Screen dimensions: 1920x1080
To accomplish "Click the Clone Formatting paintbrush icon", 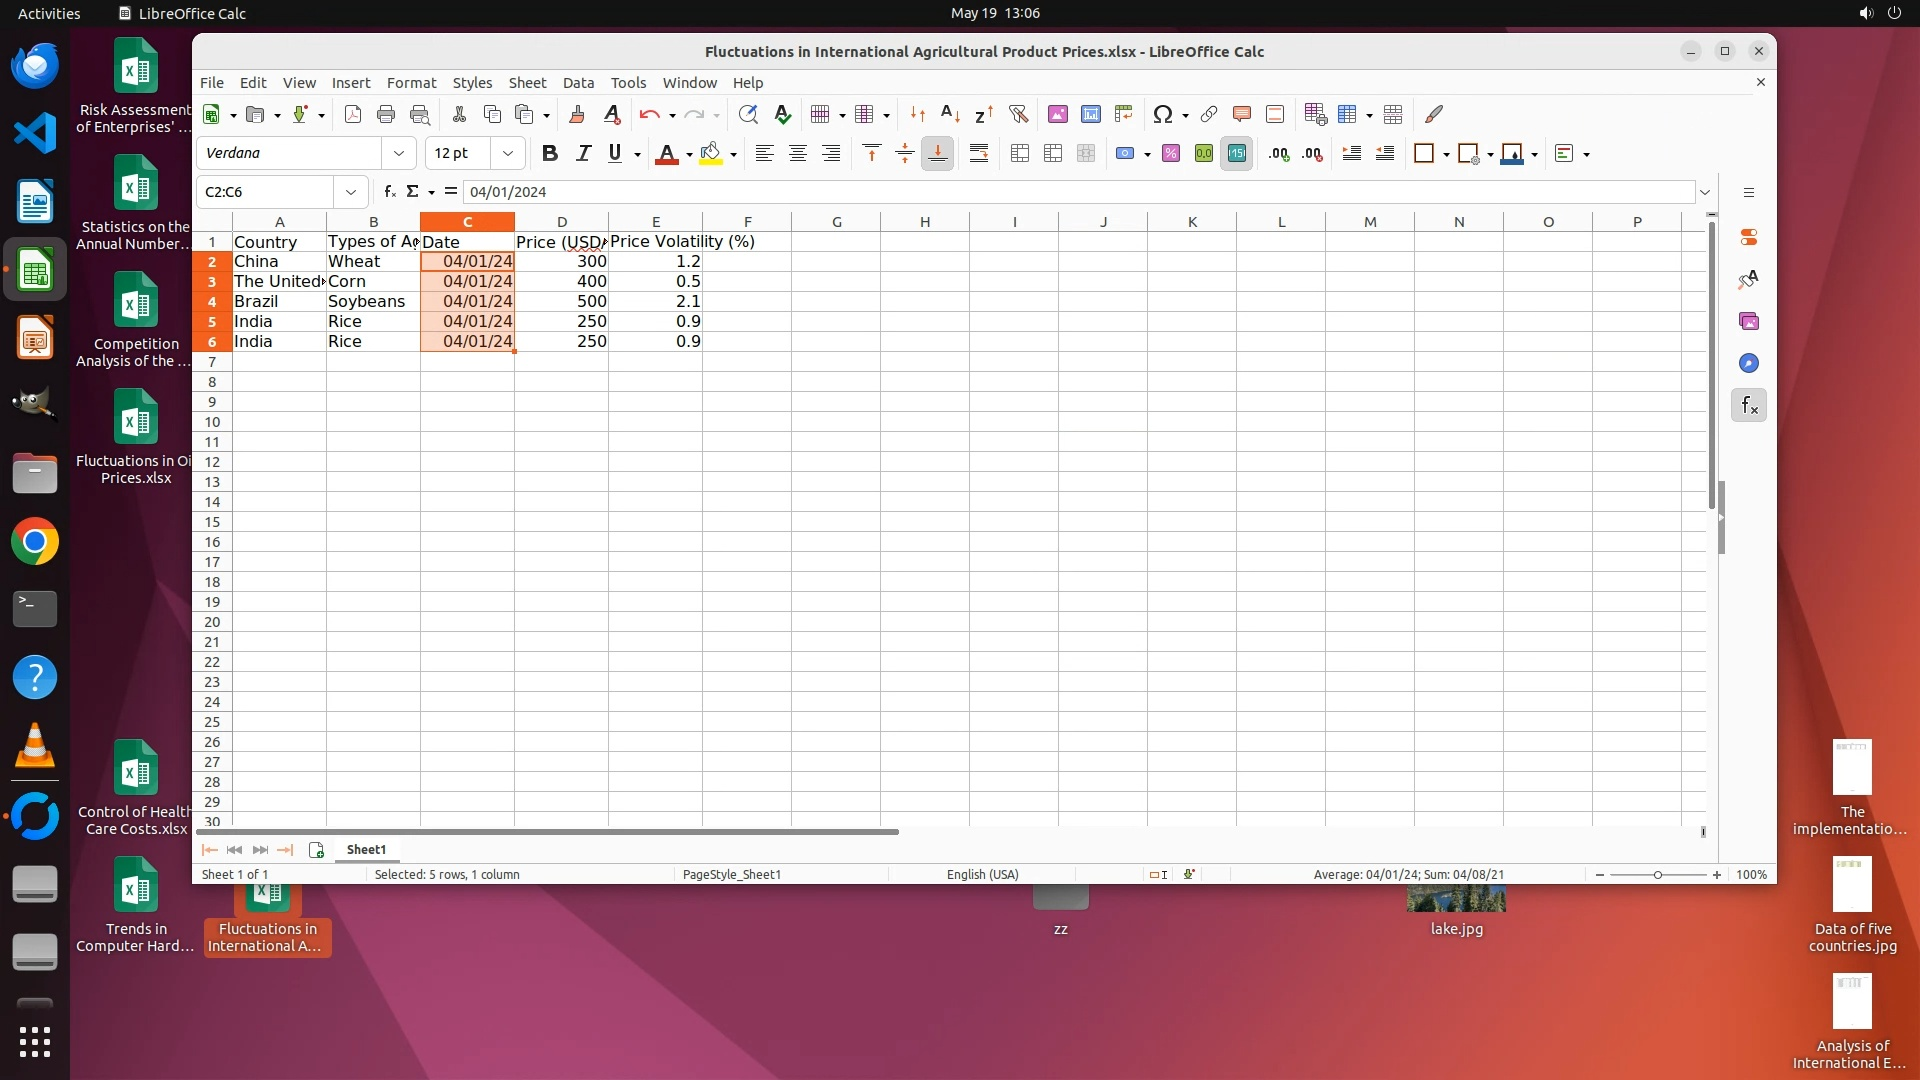I will click(x=576, y=114).
